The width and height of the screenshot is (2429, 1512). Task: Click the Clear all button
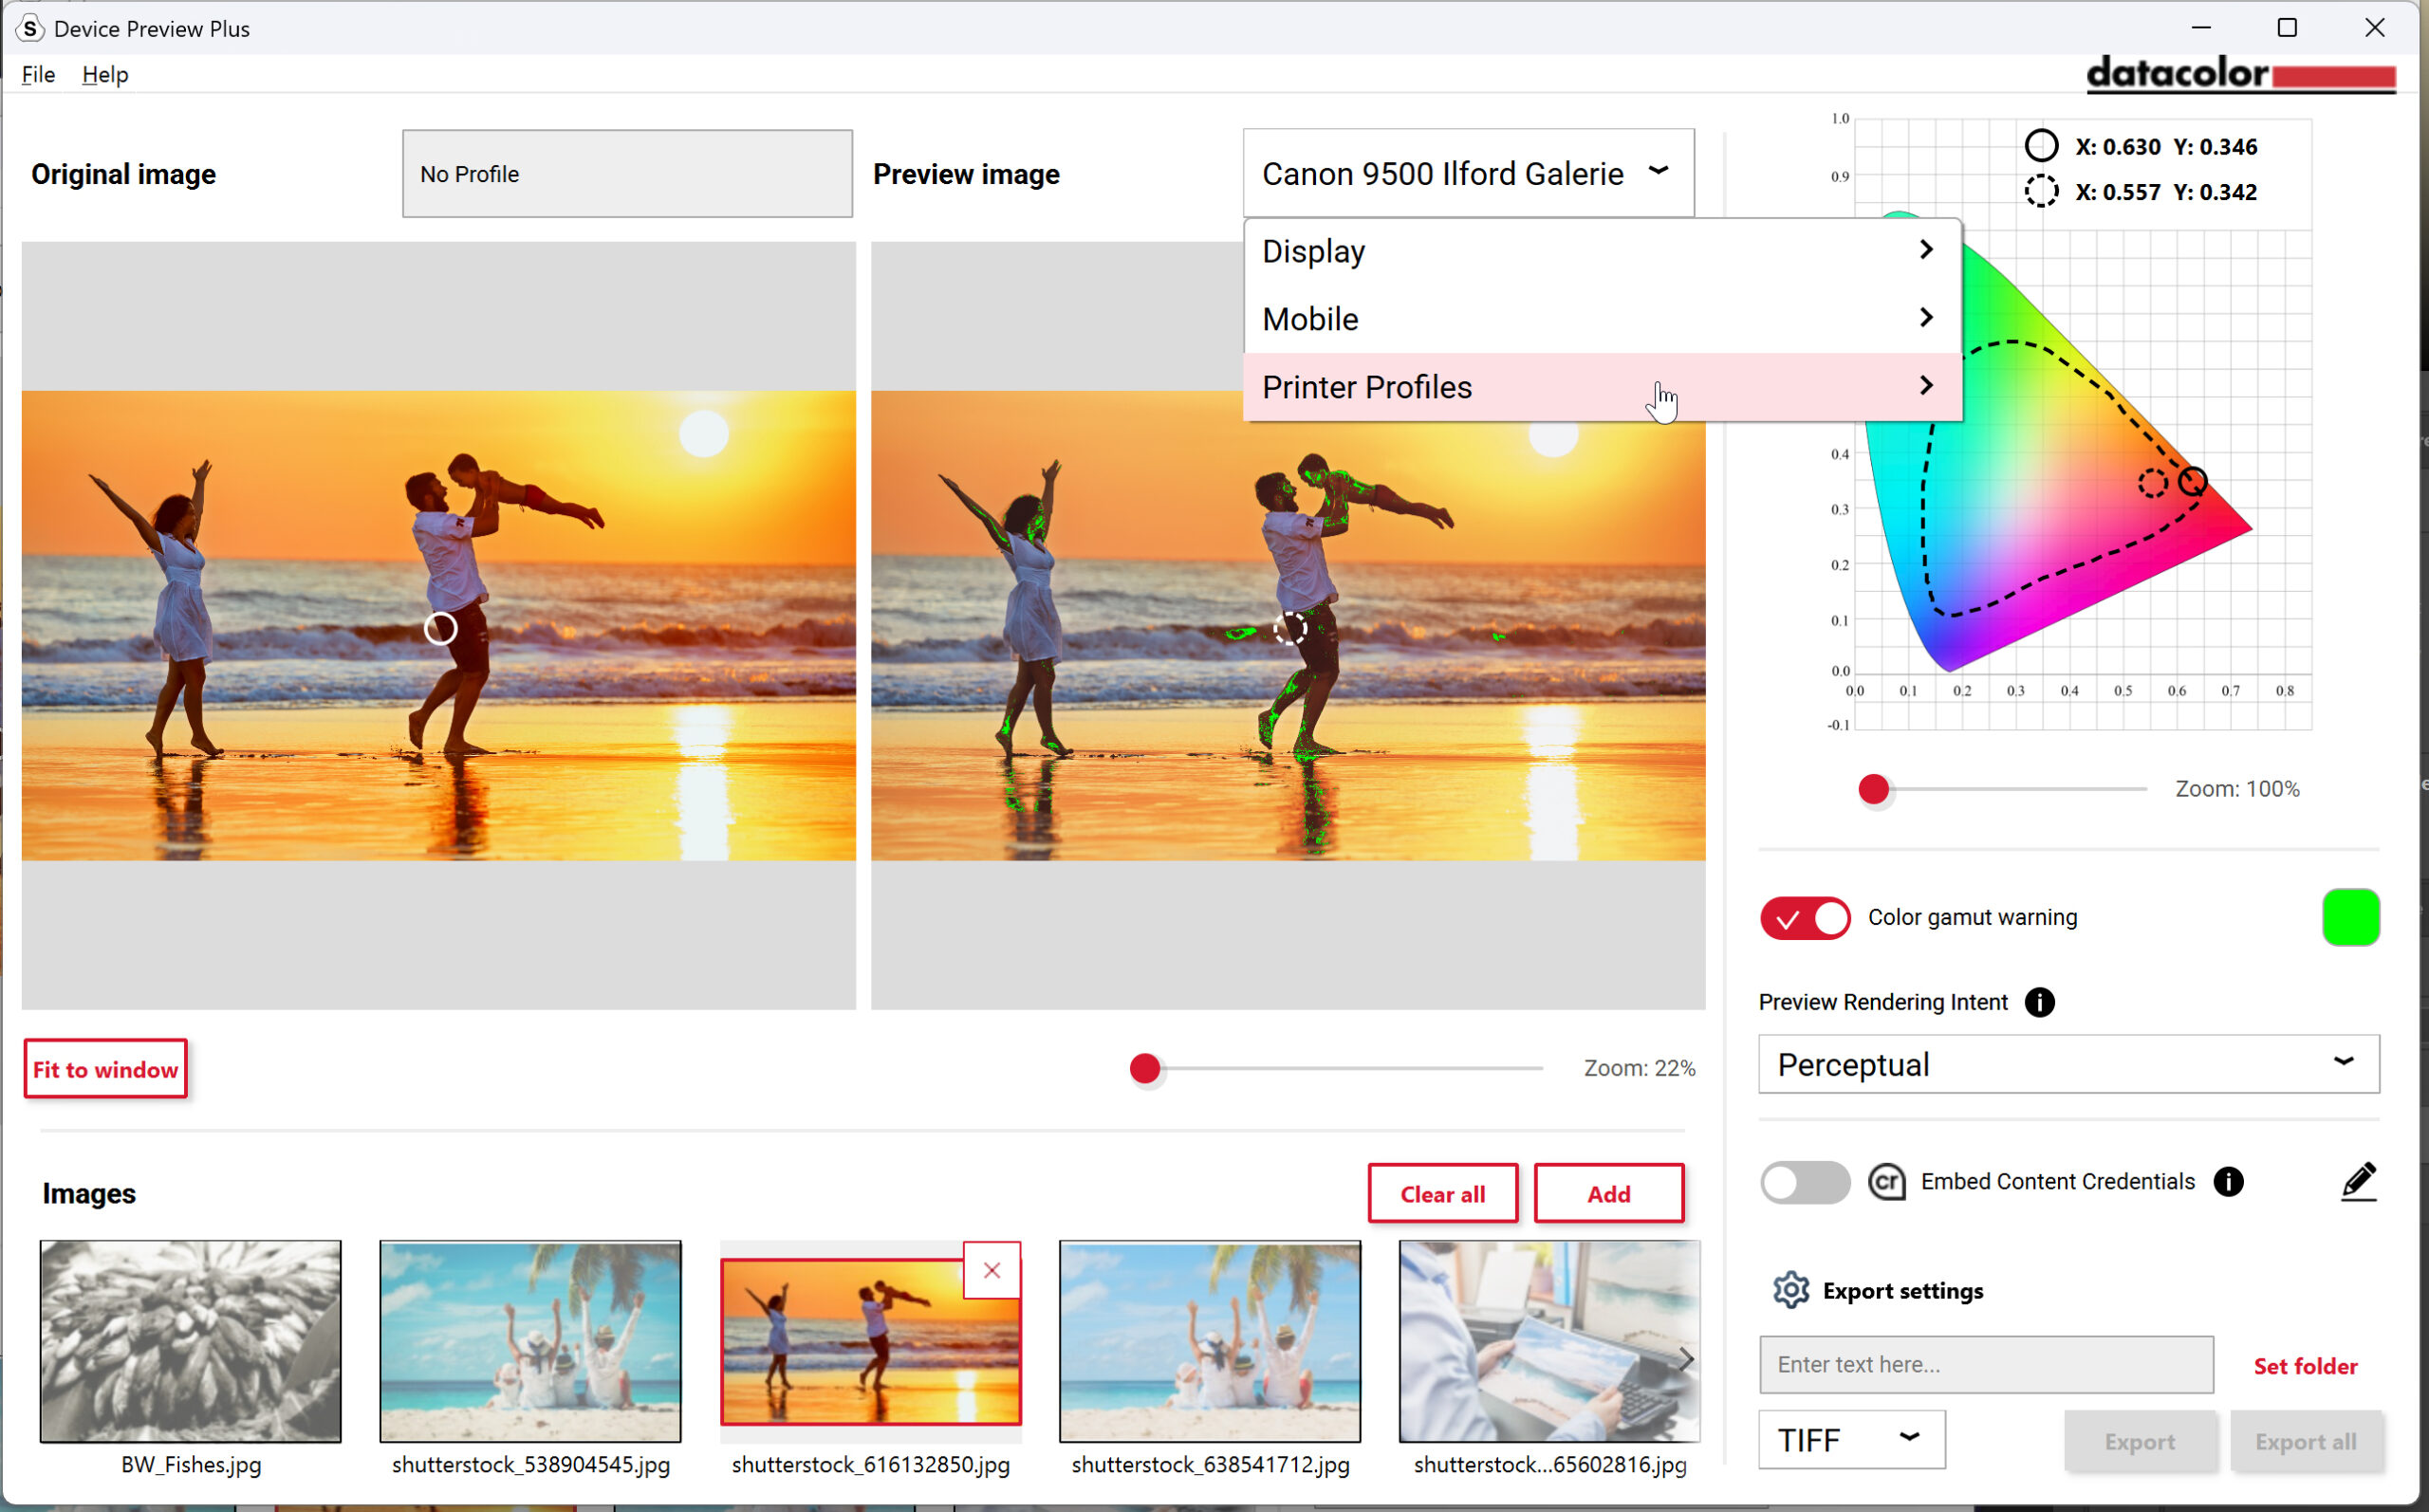pyautogui.click(x=1441, y=1193)
